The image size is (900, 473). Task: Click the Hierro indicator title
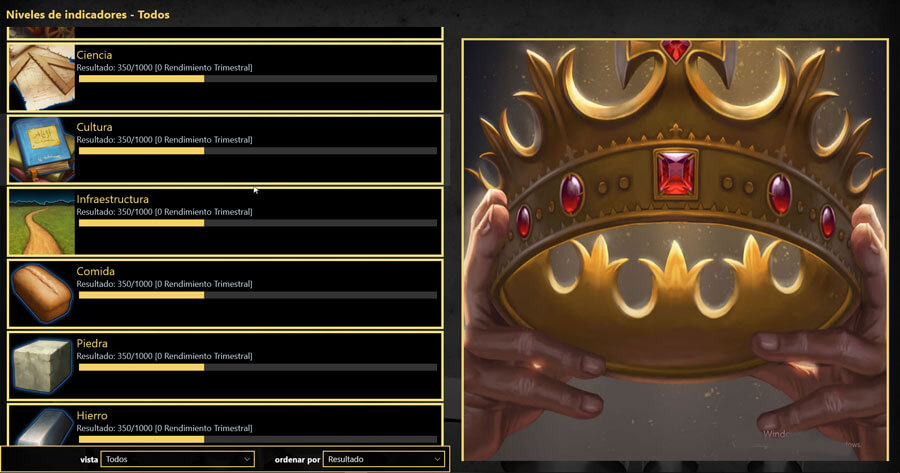[x=92, y=416]
